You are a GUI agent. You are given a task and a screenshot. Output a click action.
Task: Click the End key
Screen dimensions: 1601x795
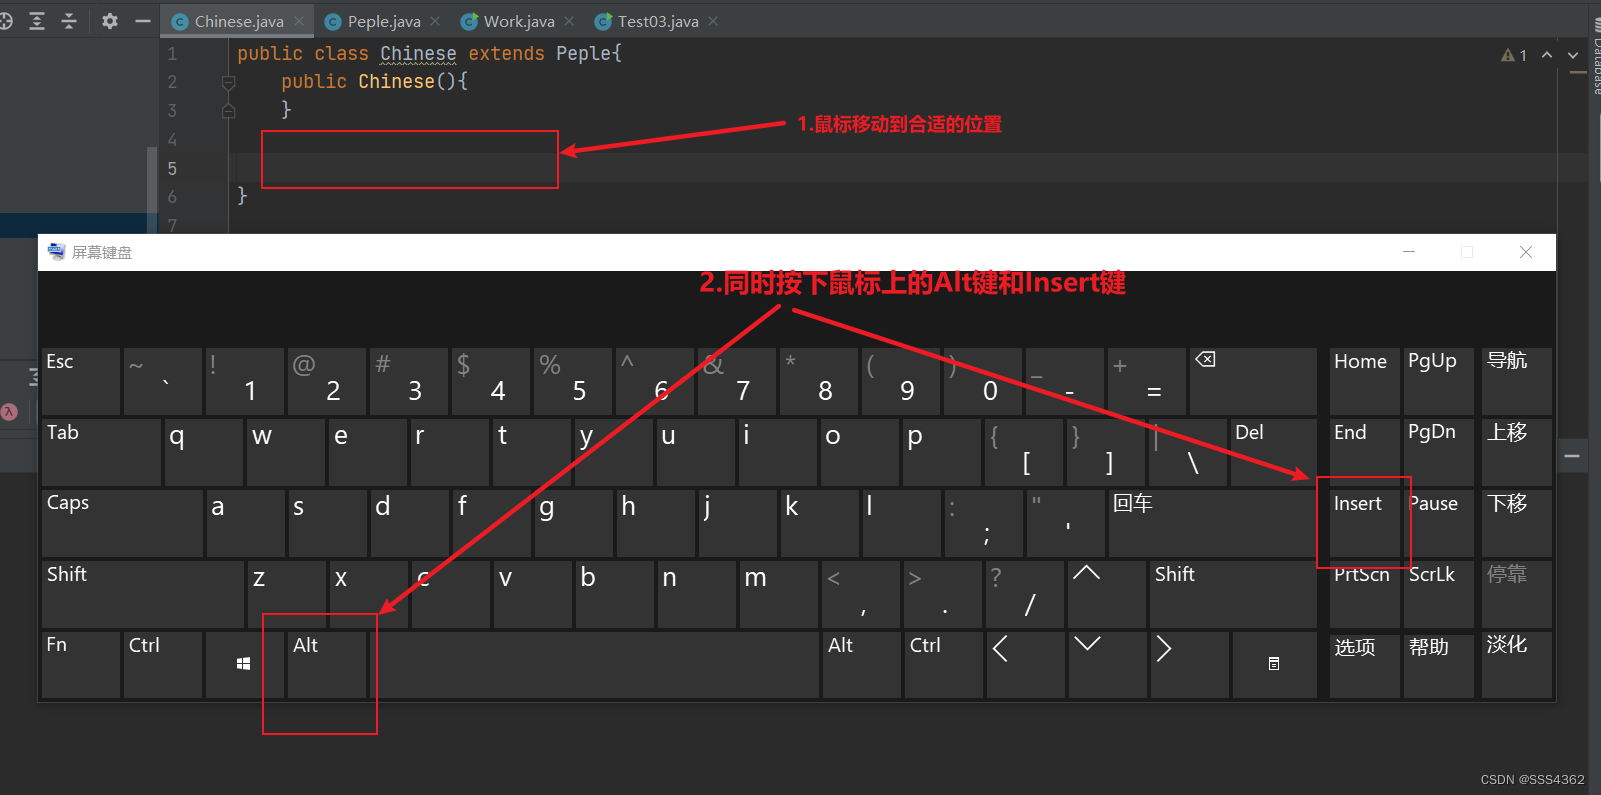[x=1365, y=452]
